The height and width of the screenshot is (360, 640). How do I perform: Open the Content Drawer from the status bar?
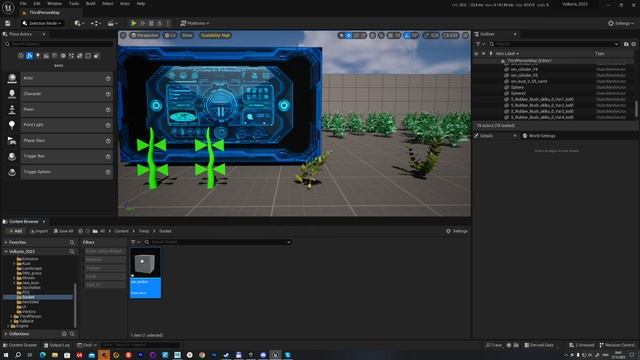(x=20, y=345)
